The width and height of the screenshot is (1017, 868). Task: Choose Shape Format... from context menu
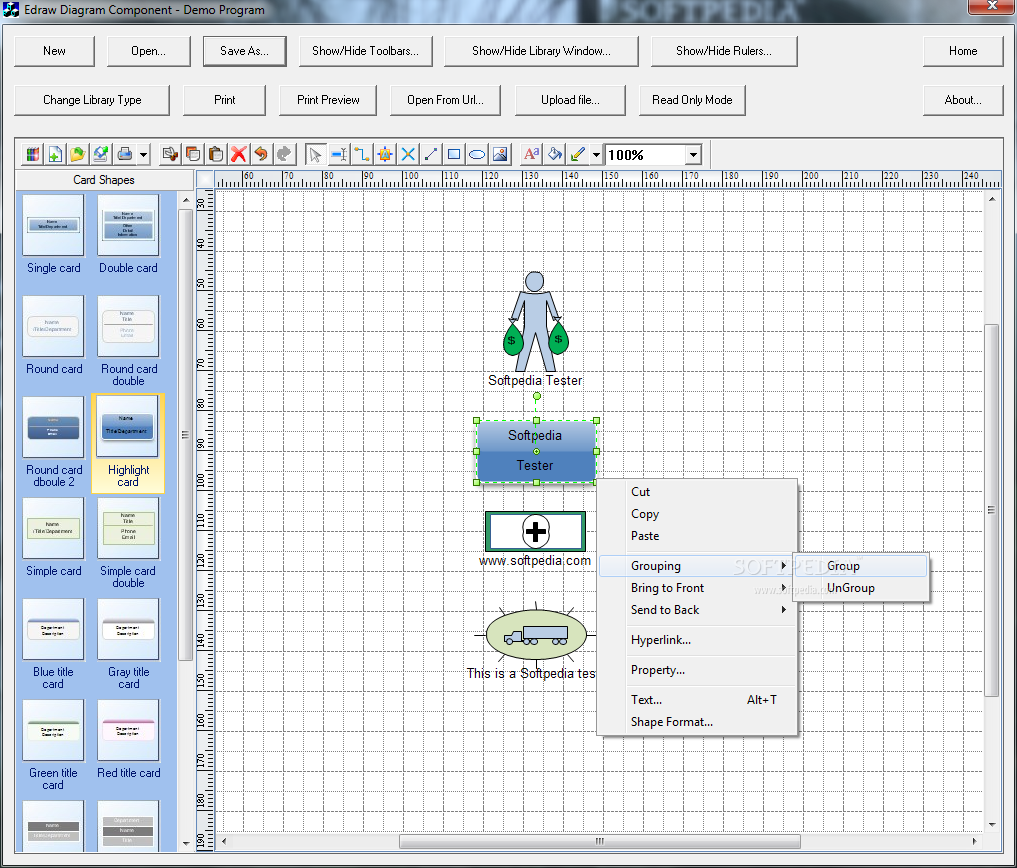(697, 721)
